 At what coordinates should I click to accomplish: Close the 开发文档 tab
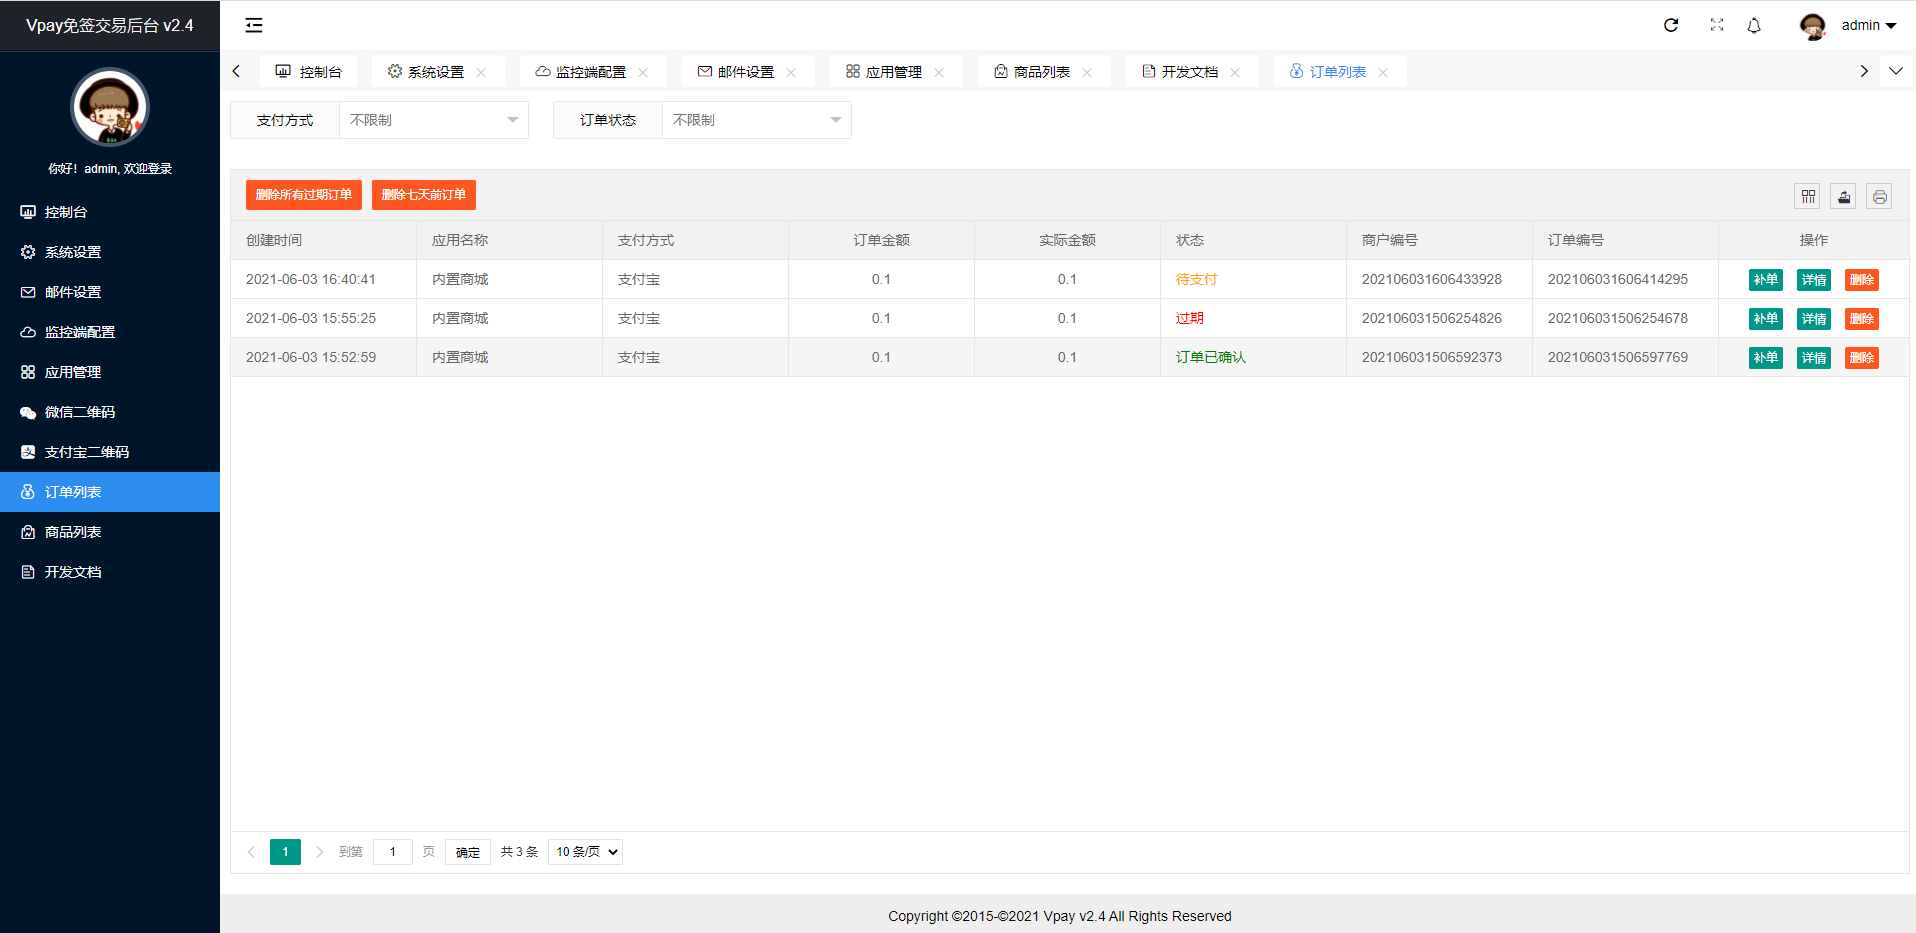click(x=1235, y=72)
